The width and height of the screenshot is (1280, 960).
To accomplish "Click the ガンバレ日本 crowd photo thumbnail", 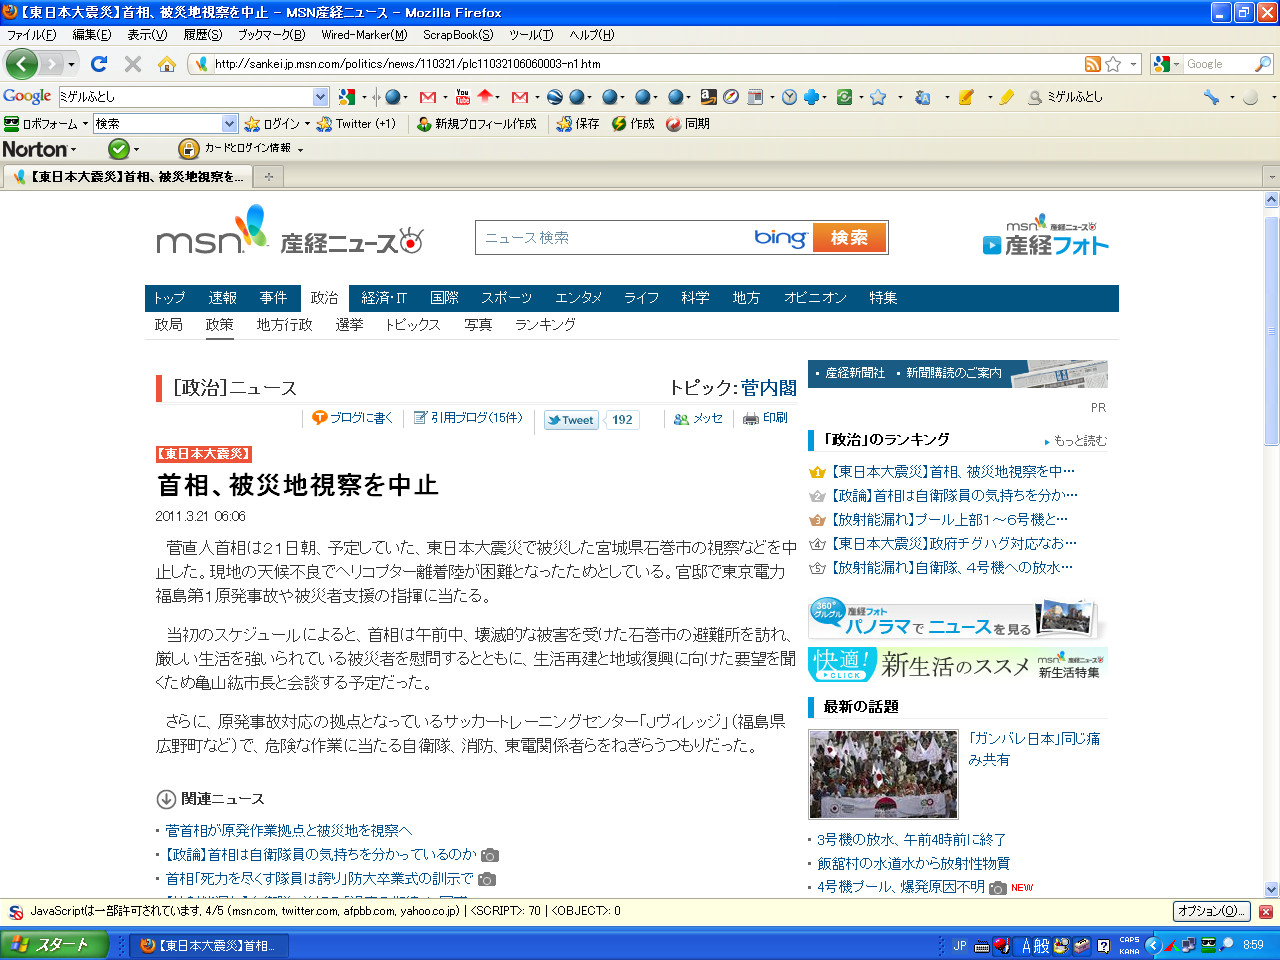I will tap(883, 774).
